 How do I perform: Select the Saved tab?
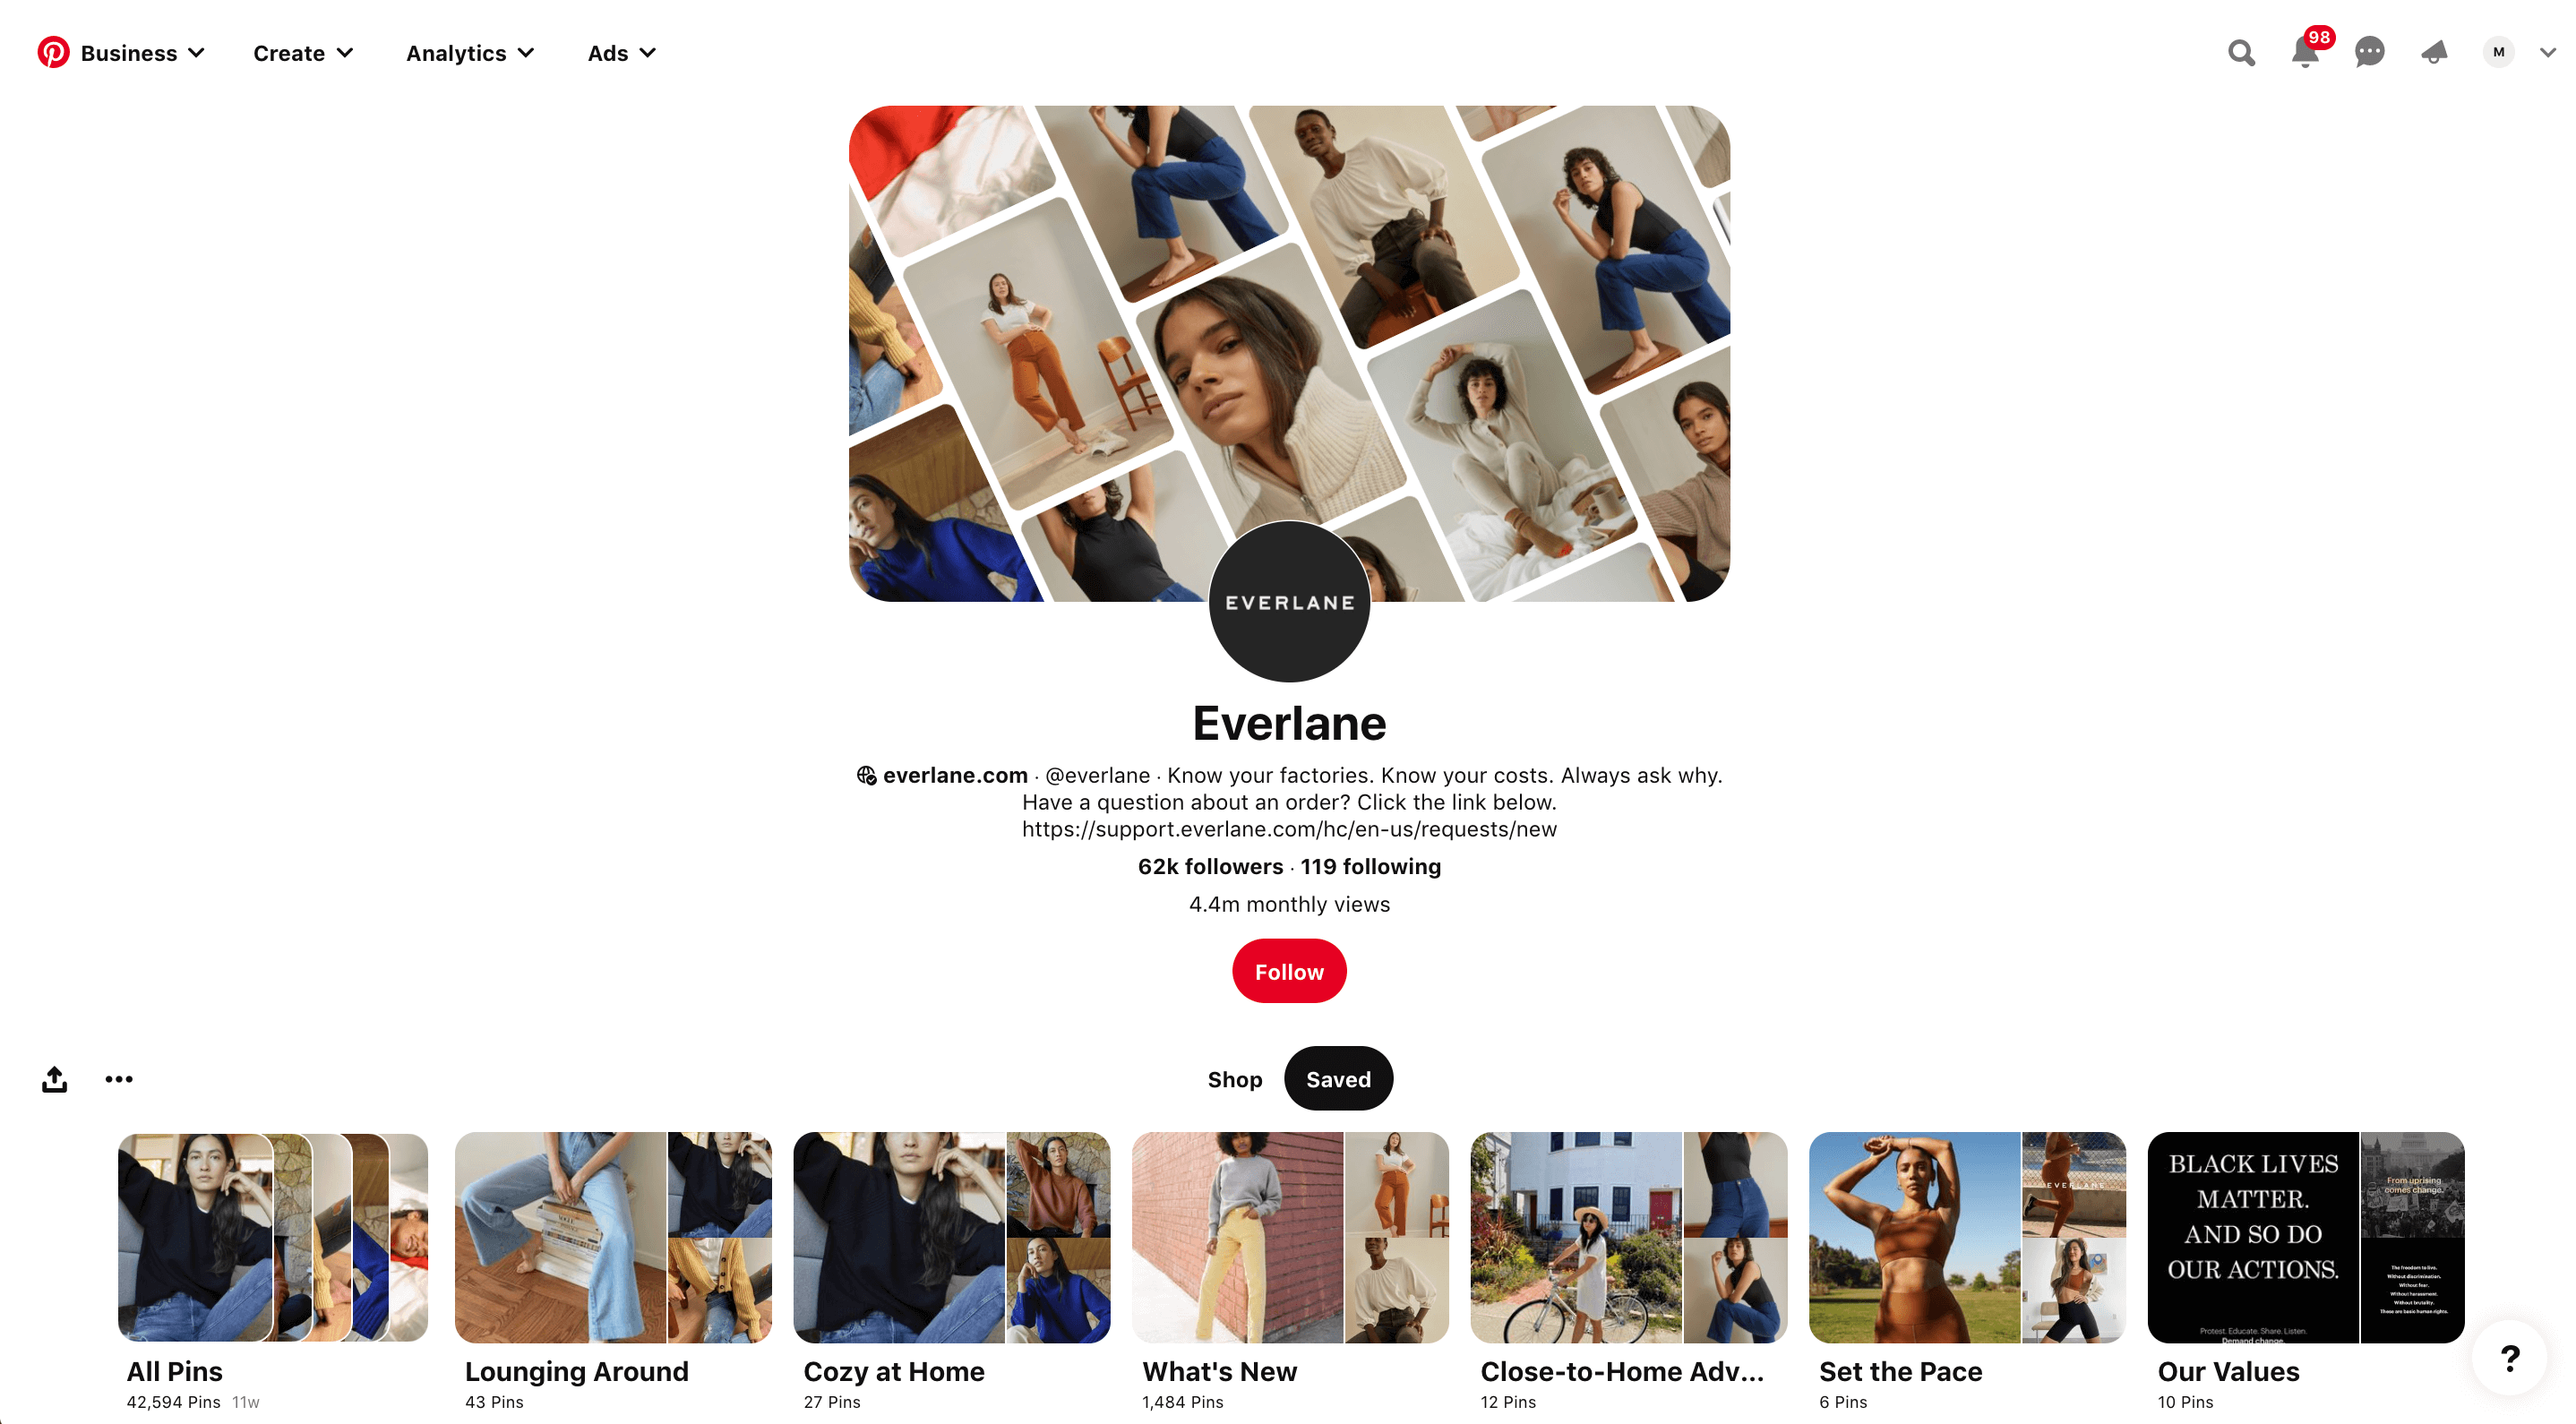[1336, 1078]
